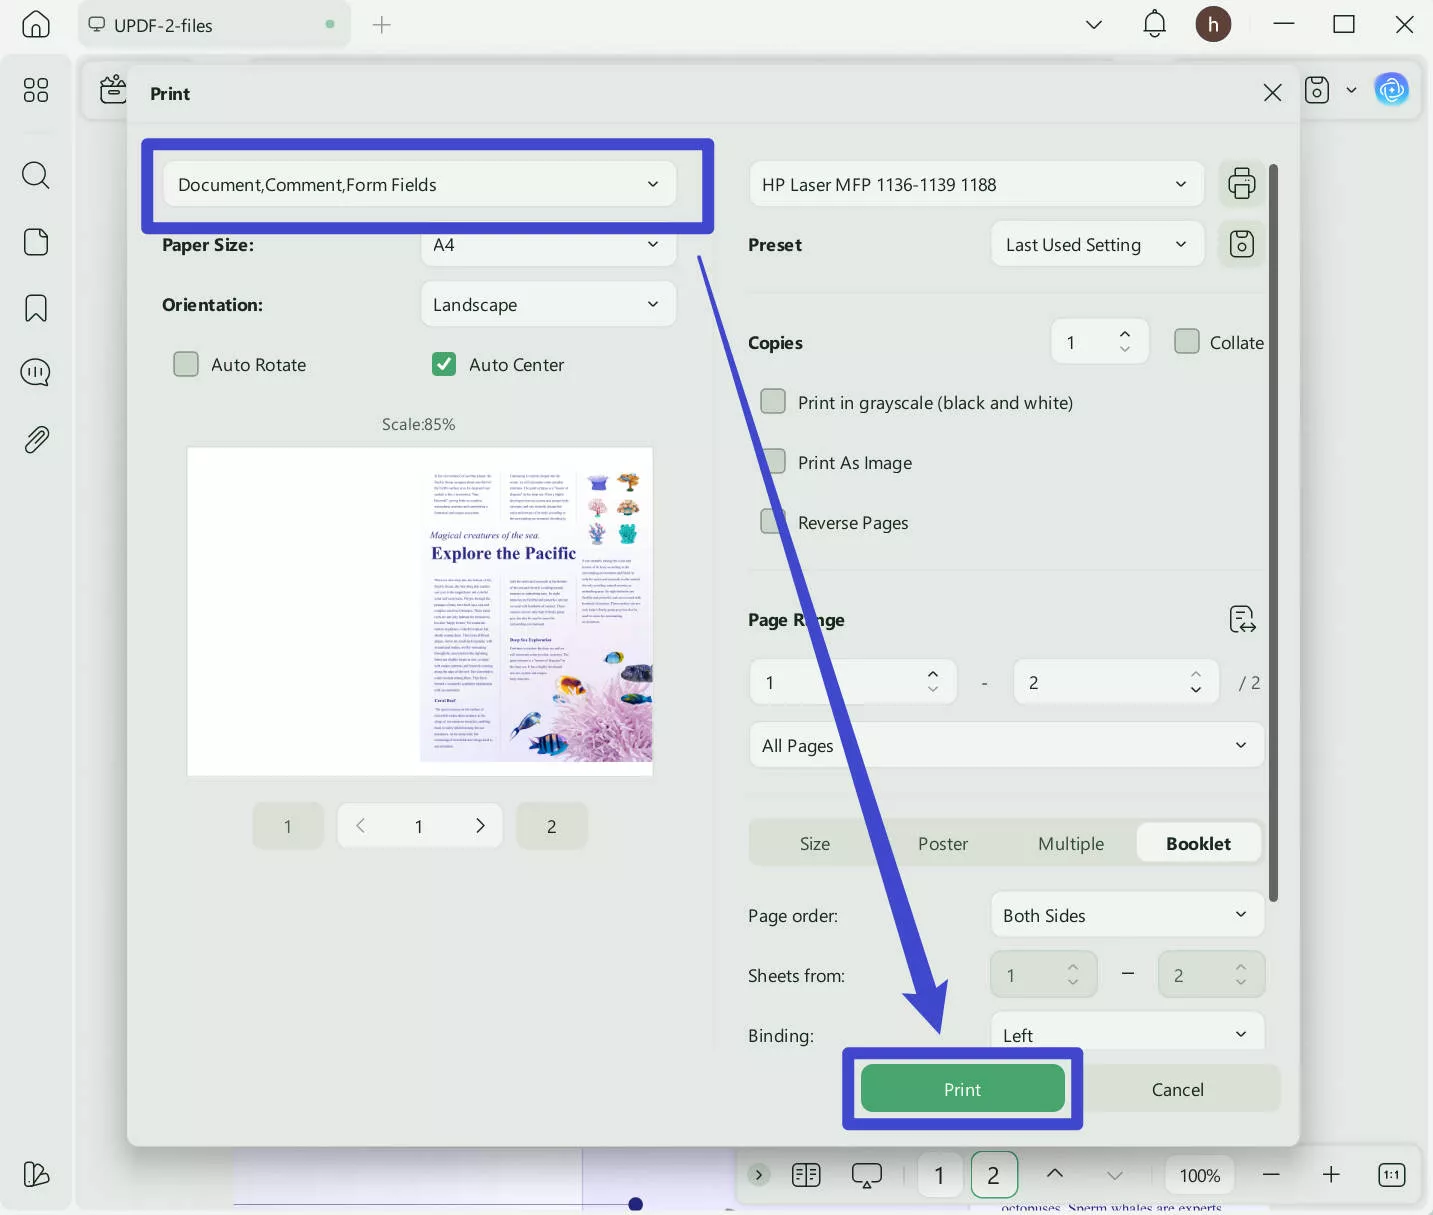Switch to the Poster tab
Image resolution: width=1433 pixels, height=1215 pixels.
(x=943, y=843)
